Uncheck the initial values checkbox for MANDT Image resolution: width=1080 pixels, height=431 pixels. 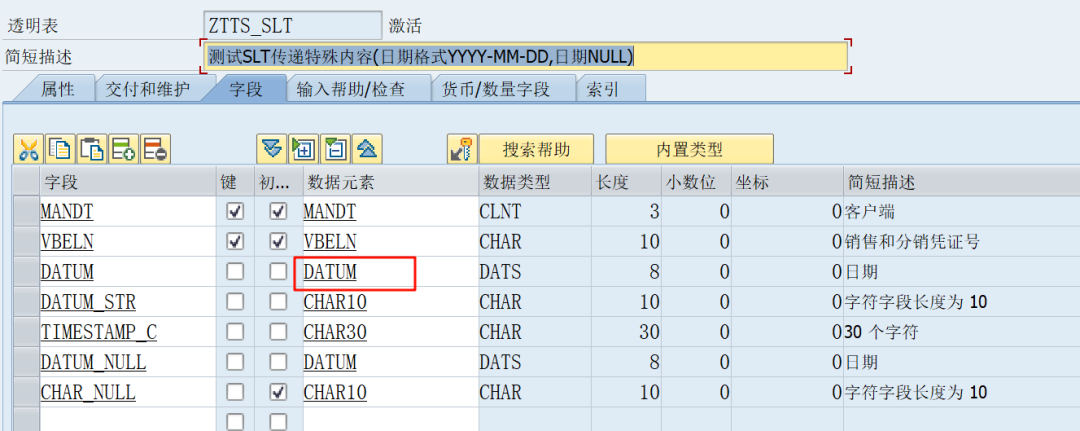tap(278, 211)
